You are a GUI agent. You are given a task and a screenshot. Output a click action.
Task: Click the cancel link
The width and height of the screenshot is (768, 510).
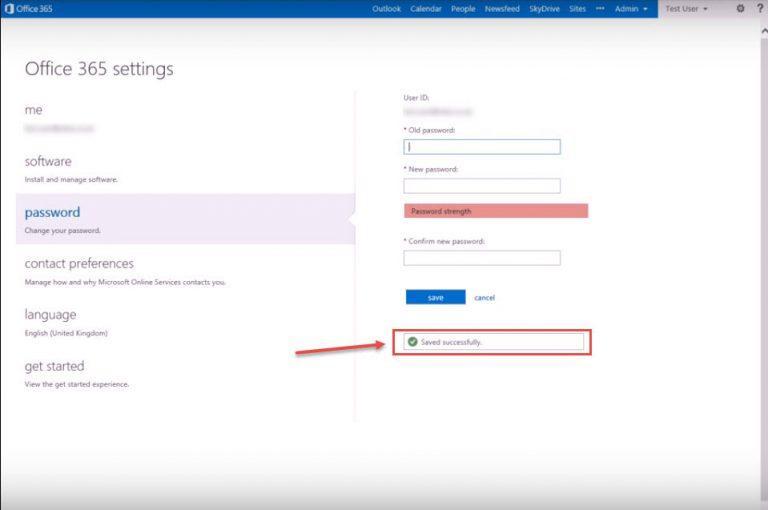pyautogui.click(x=484, y=297)
